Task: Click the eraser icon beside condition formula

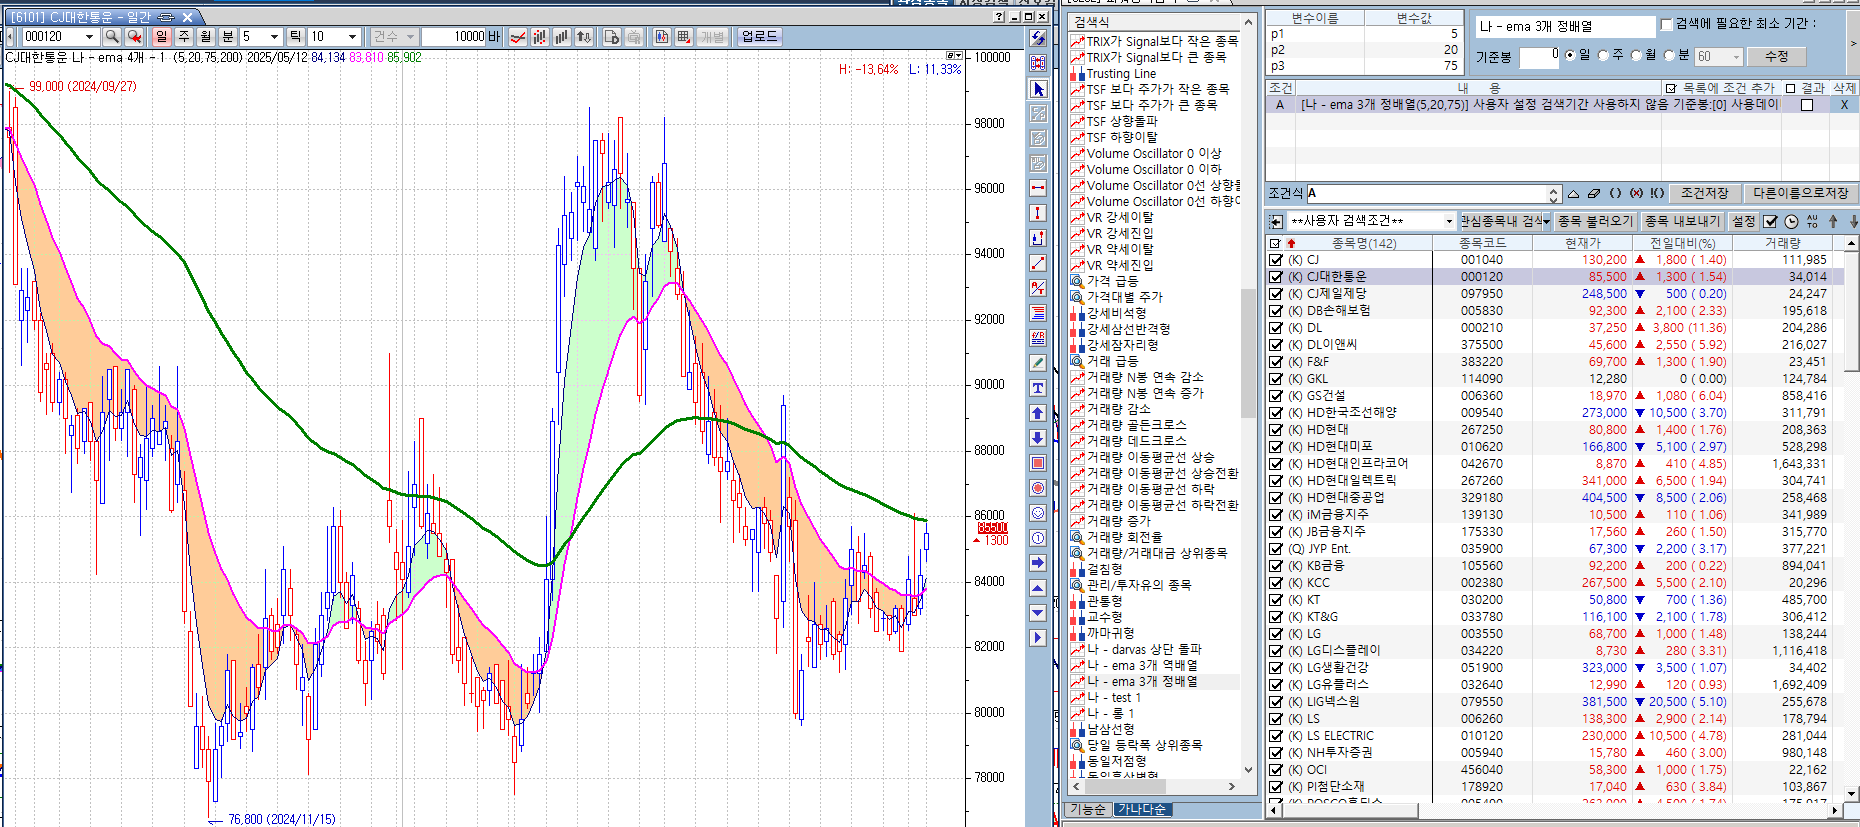Action: pos(1594,193)
